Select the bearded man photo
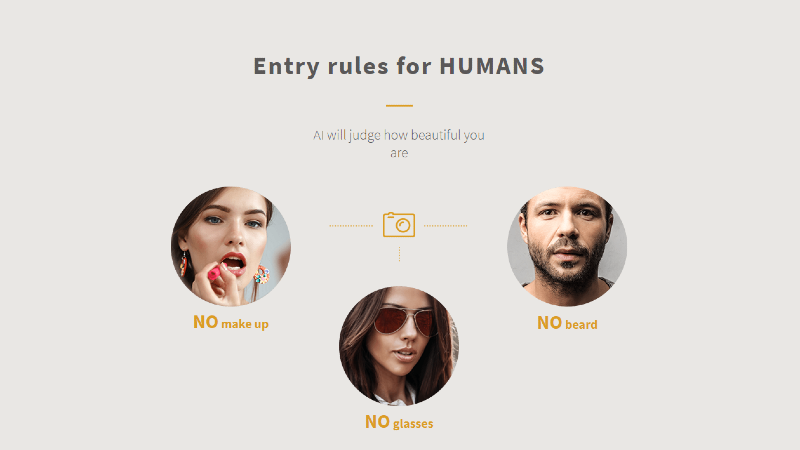Viewport: 800px width, 450px height. click(567, 246)
